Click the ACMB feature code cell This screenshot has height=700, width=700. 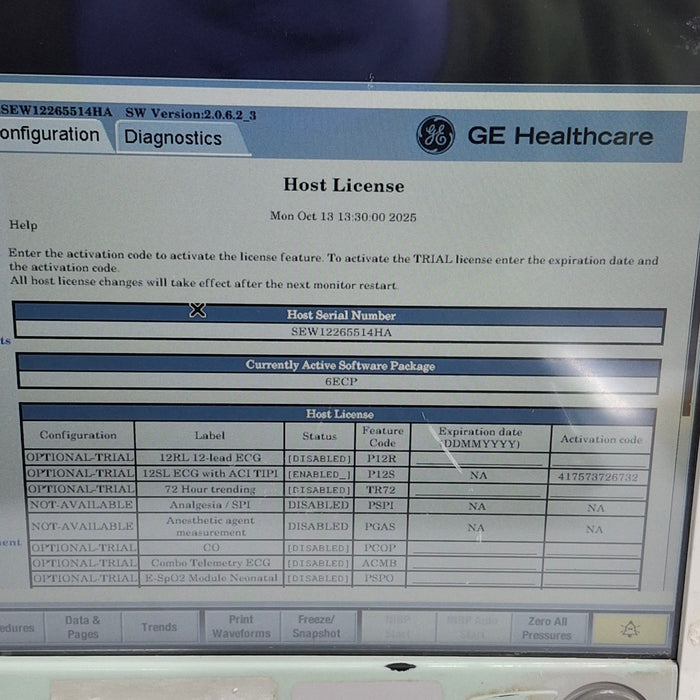pyautogui.click(x=379, y=563)
